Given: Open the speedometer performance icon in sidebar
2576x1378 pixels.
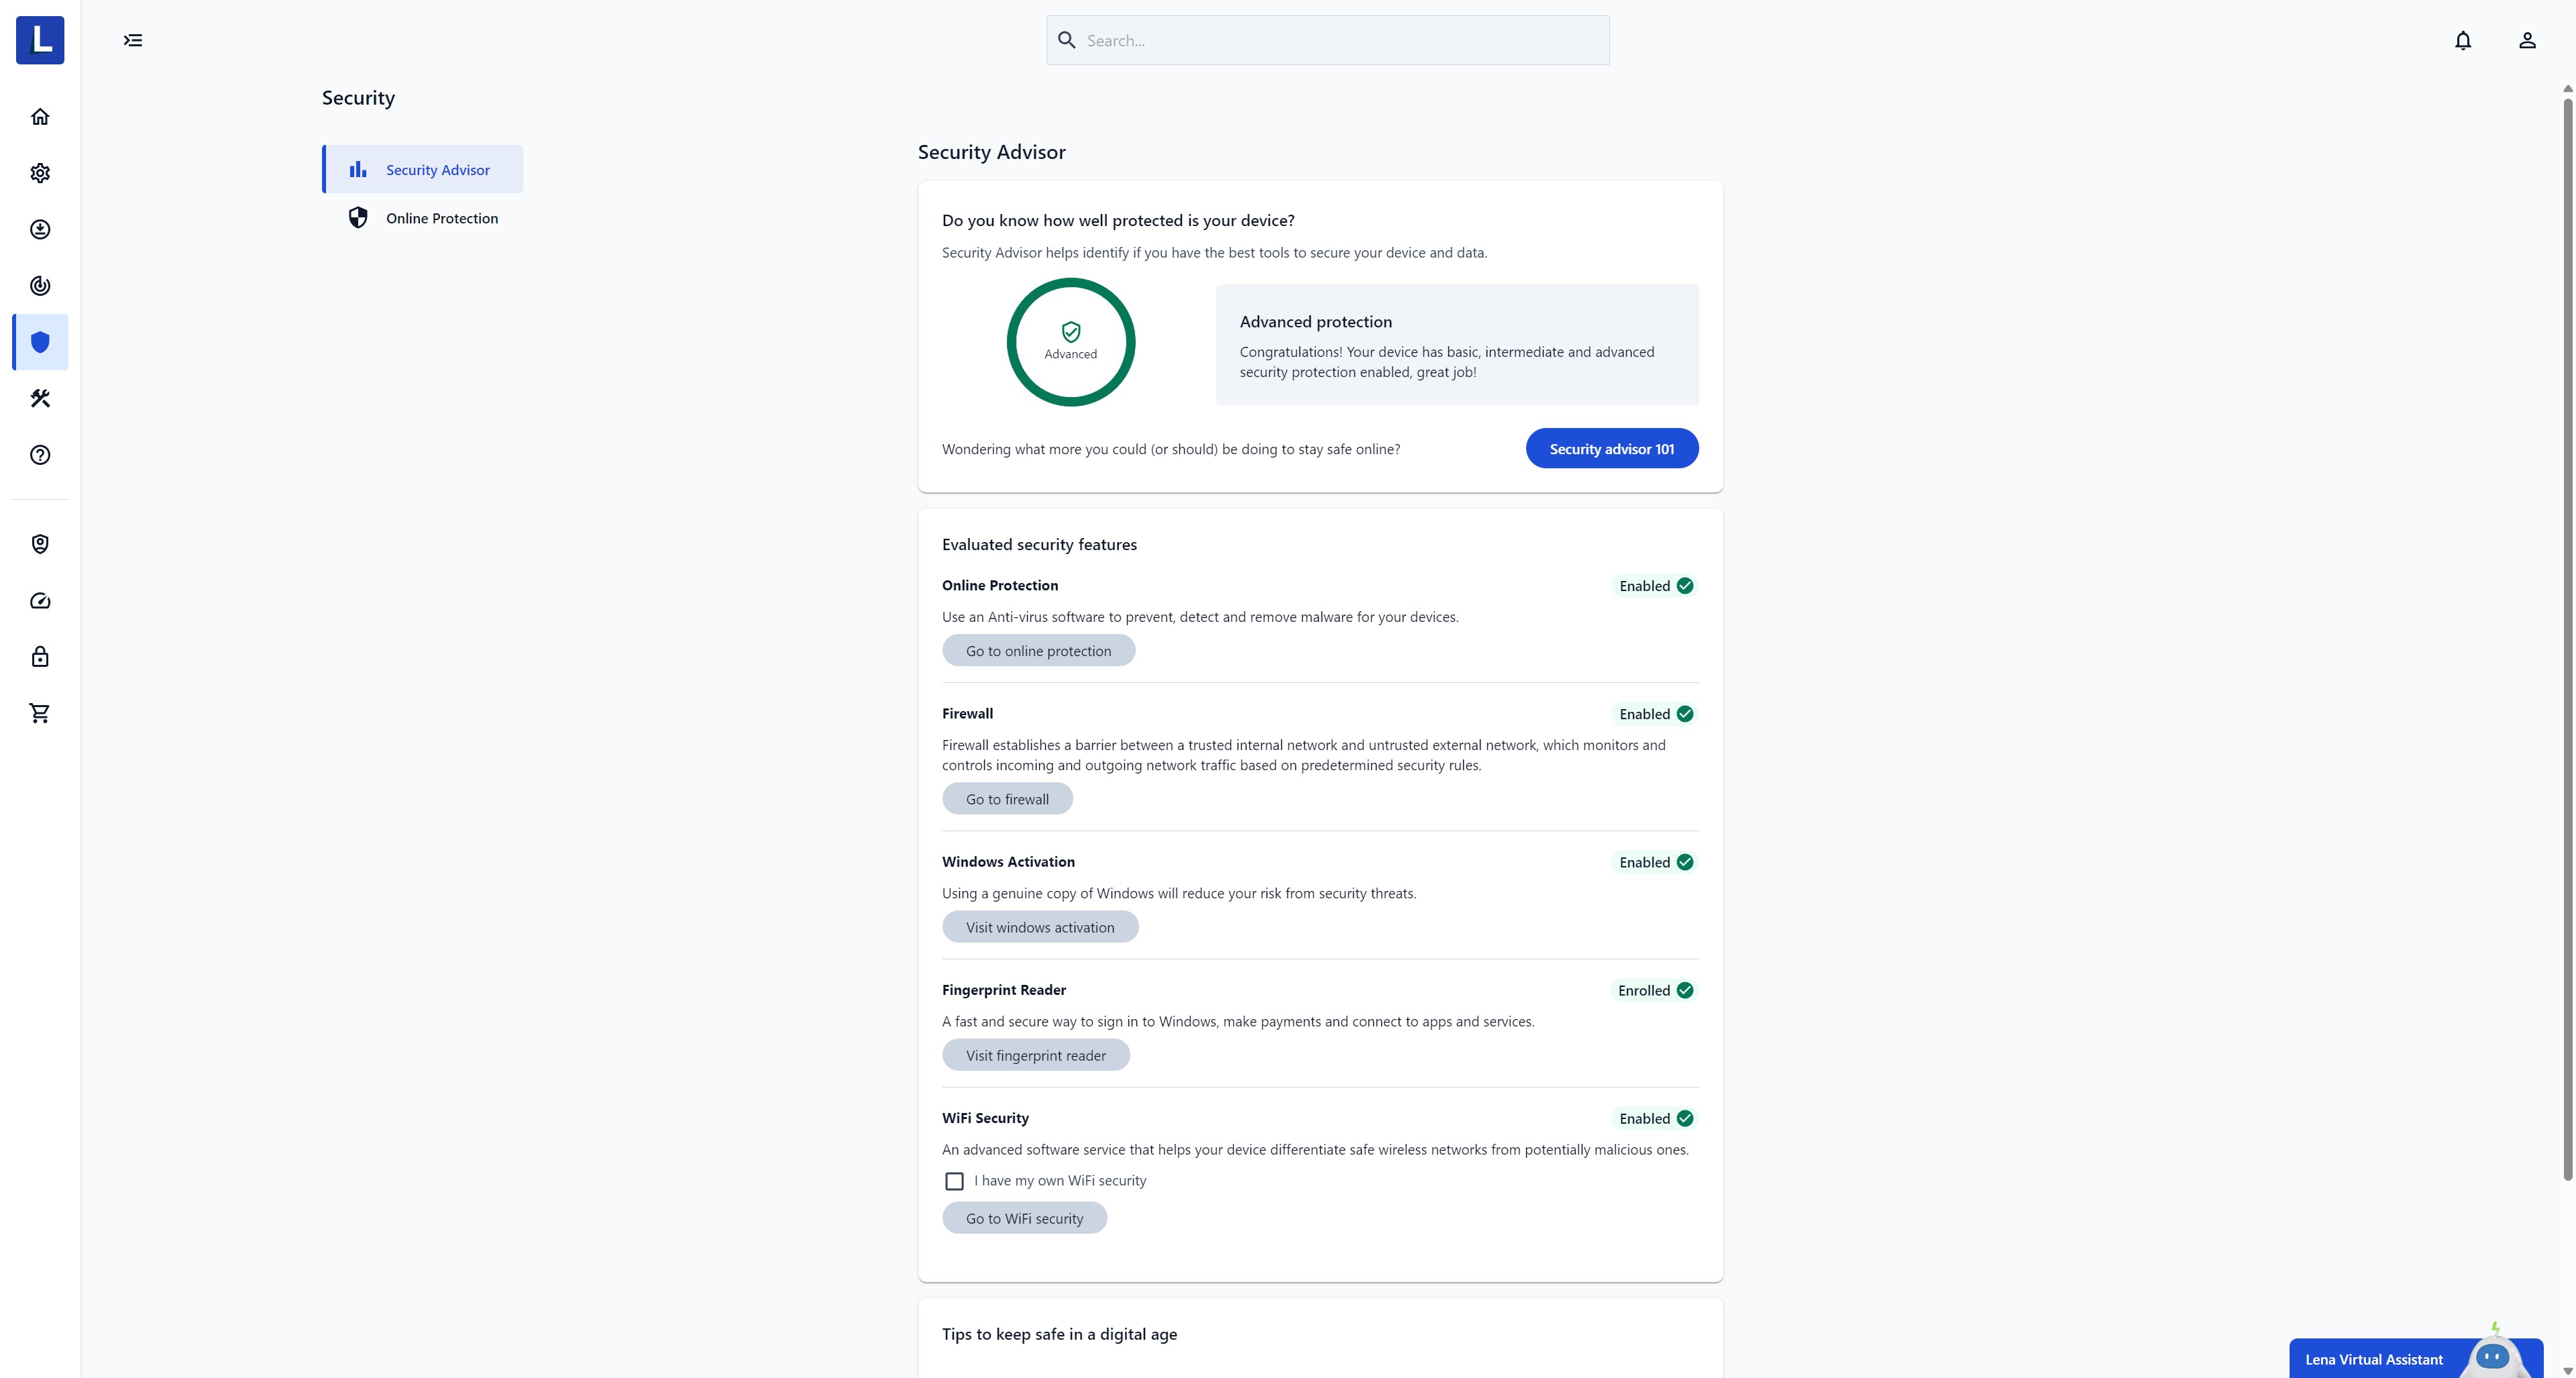Looking at the screenshot, I should 40,601.
